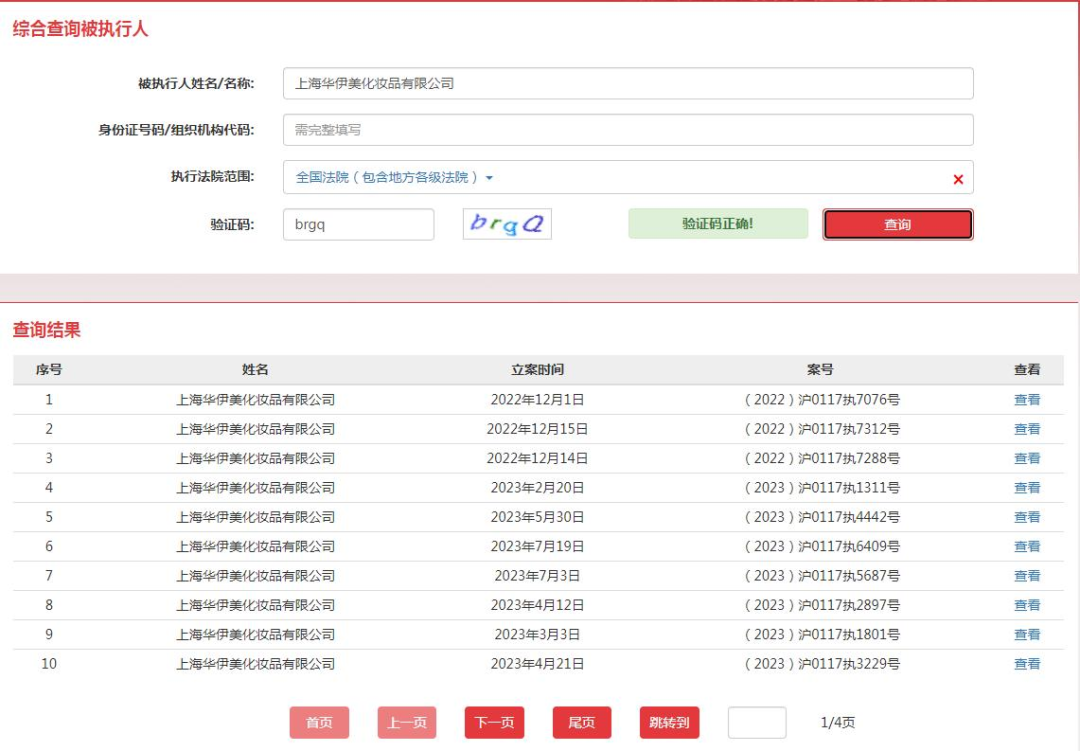1080x751 pixels.
Task: Focus the 被执行人姓名/名称 input field
Action: click(x=627, y=84)
